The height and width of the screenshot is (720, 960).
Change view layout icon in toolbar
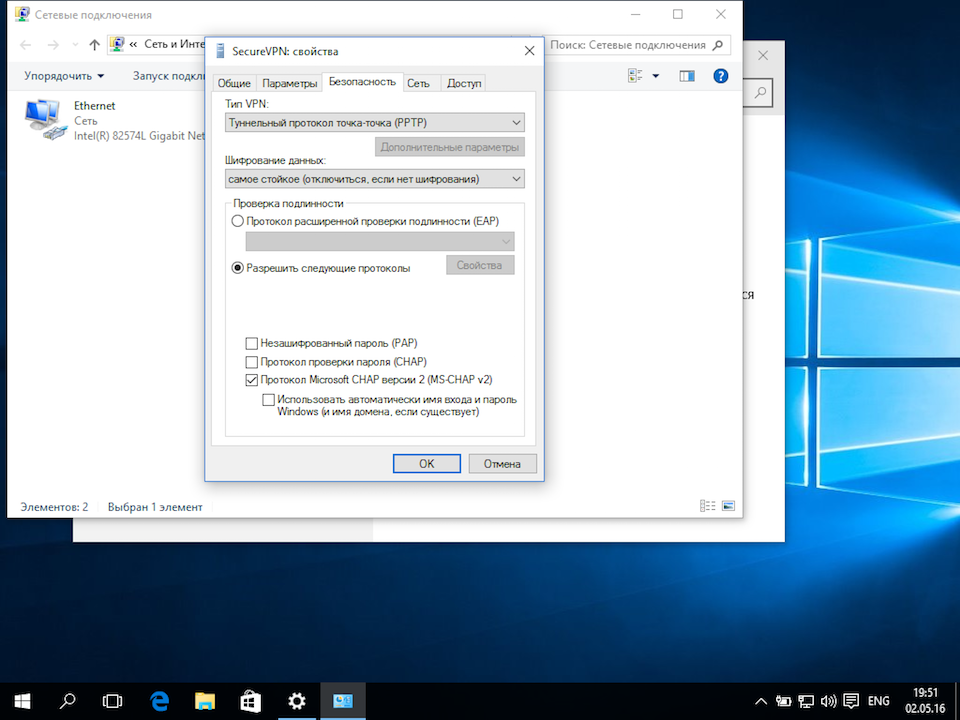[636, 76]
